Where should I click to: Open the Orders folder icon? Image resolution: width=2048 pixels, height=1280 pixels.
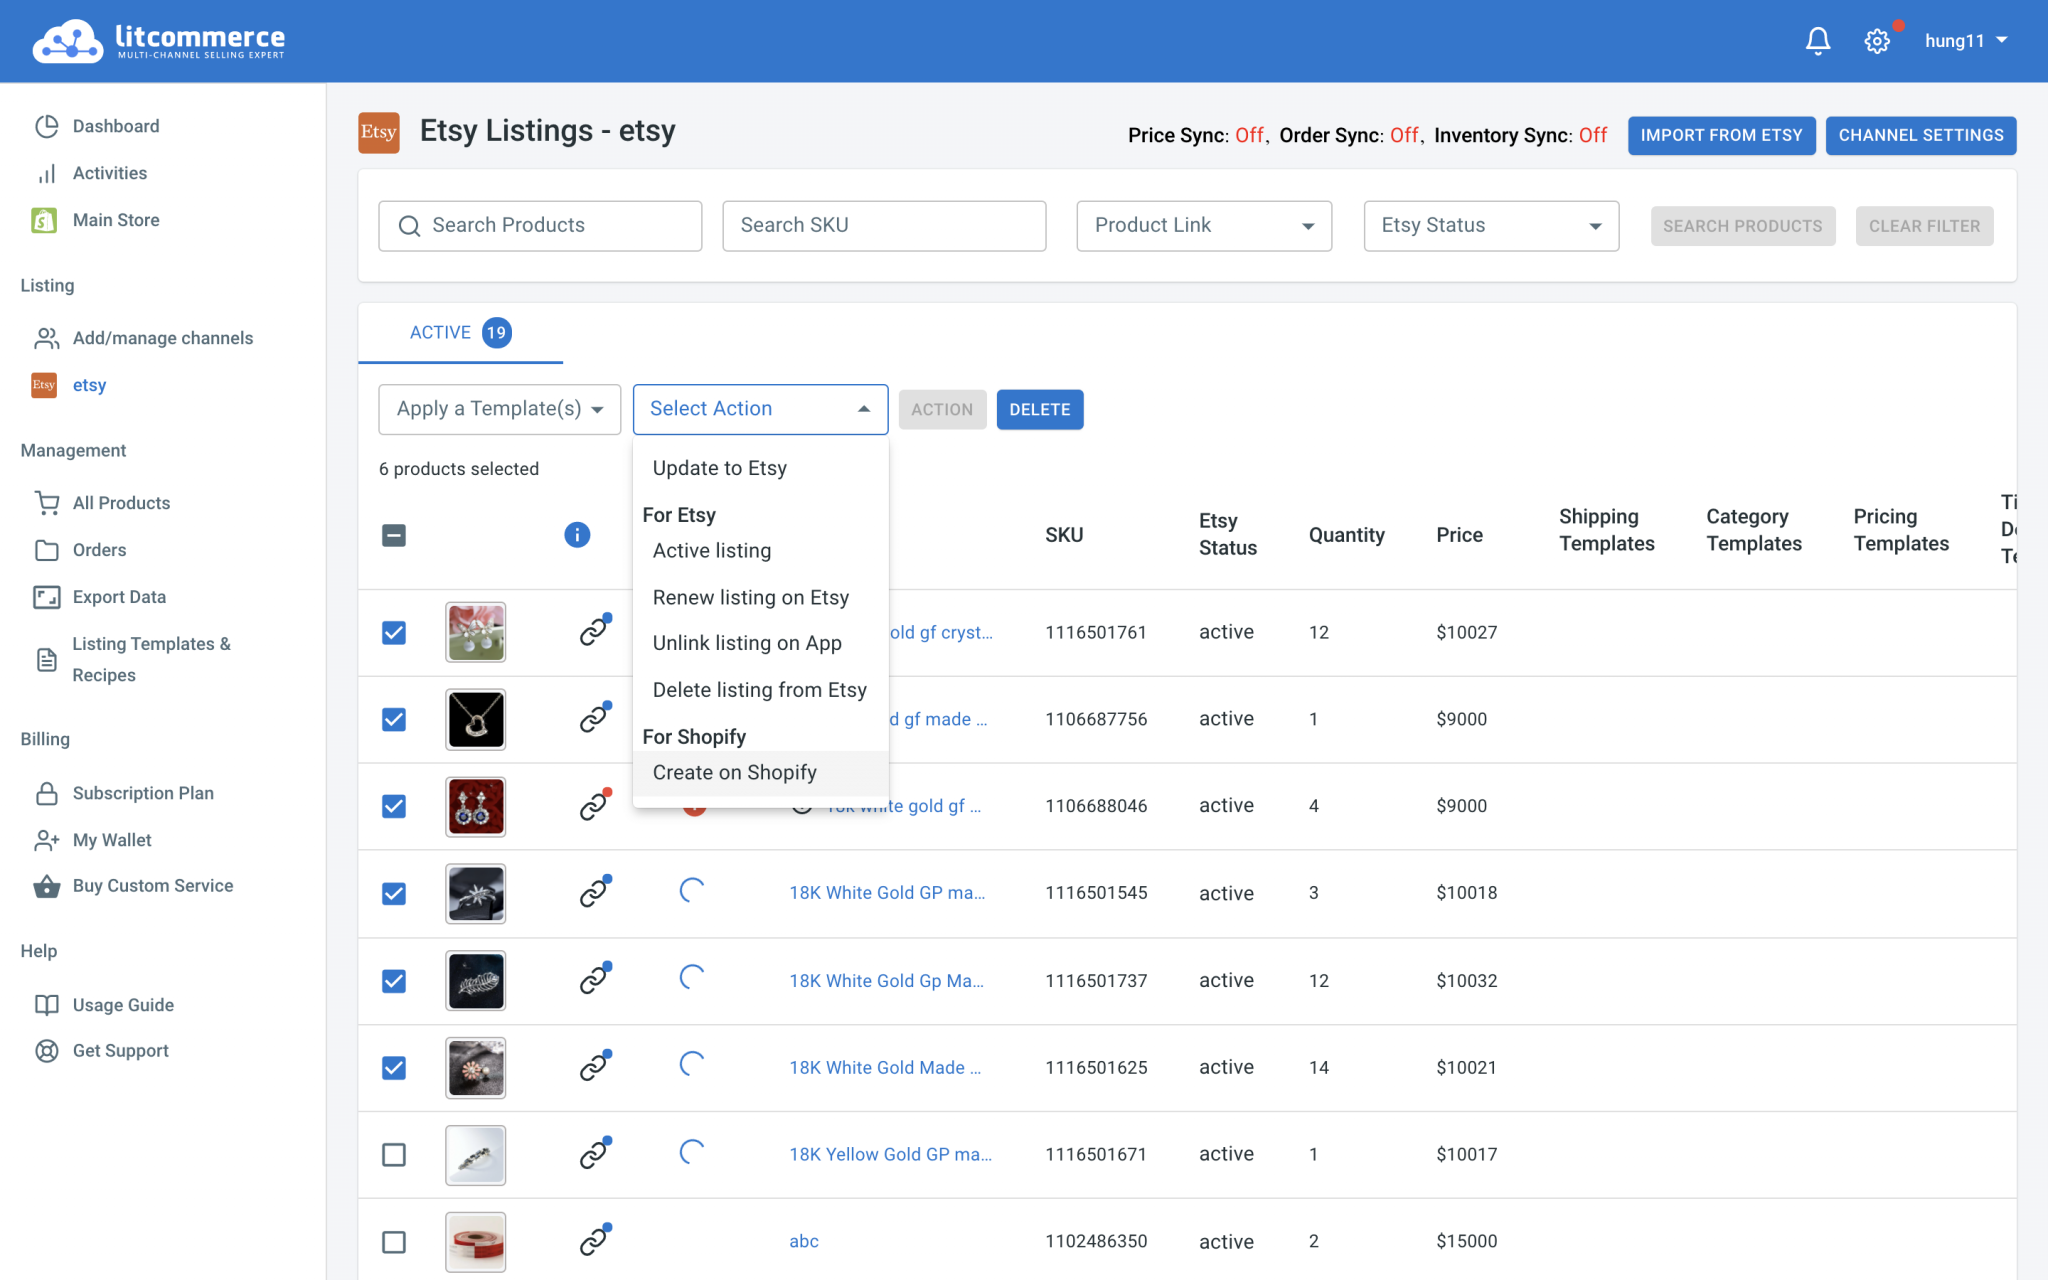point(46,550)
